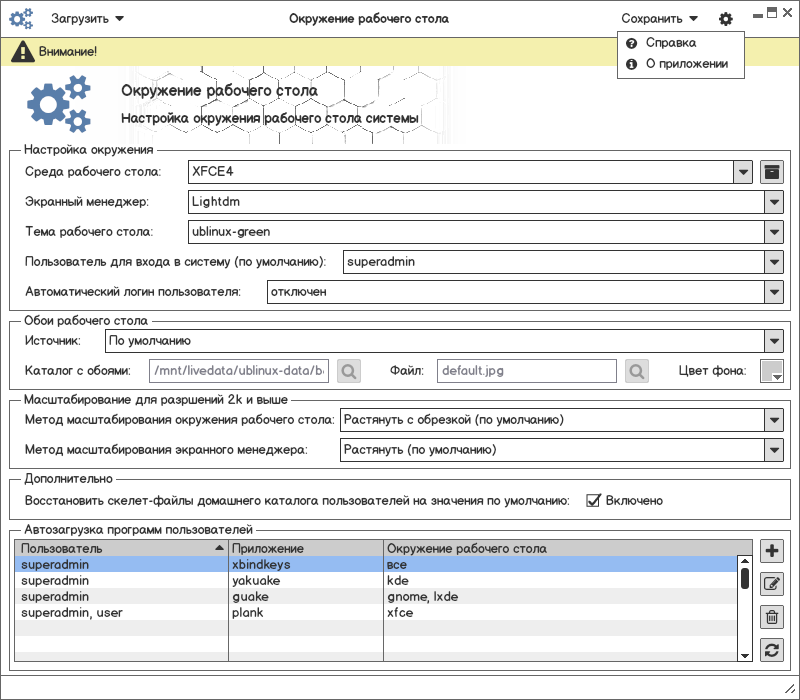Screen dimensions: 800x700
Task: Add a new autostart program entry
Action: (x=771, y=551)
